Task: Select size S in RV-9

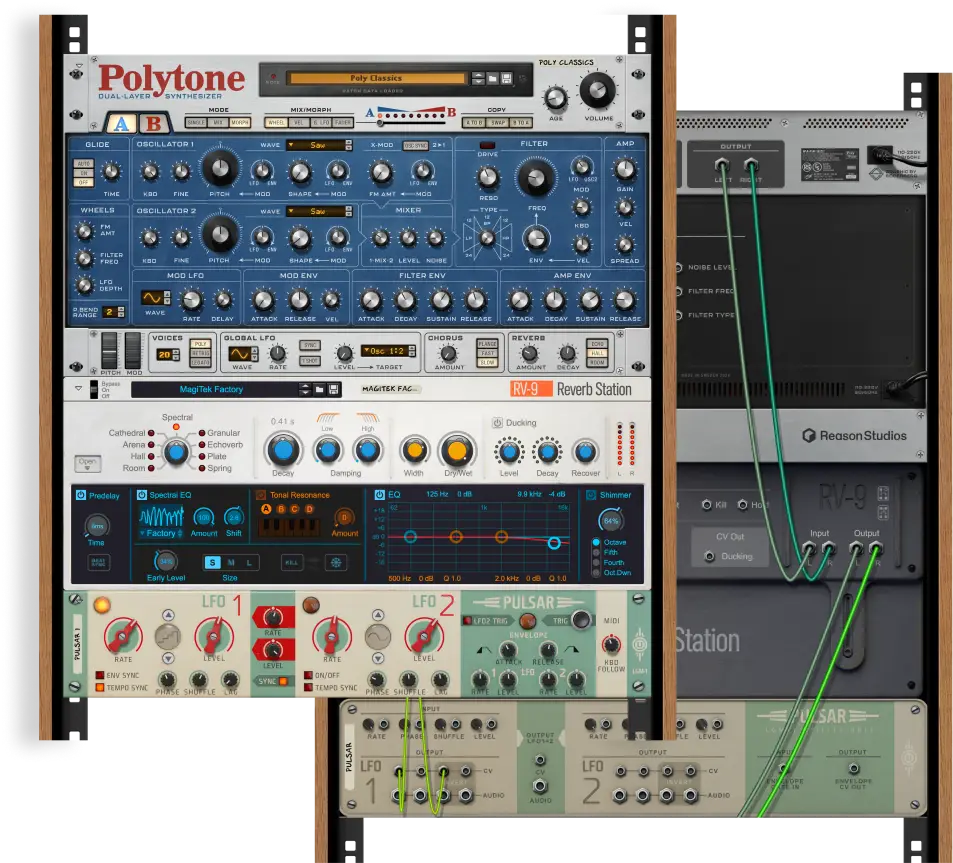Action: click(x=212, y=563)
